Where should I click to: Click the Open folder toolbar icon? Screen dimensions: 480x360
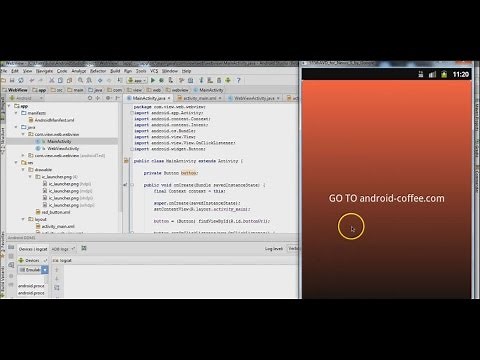[x=3, y=80]
